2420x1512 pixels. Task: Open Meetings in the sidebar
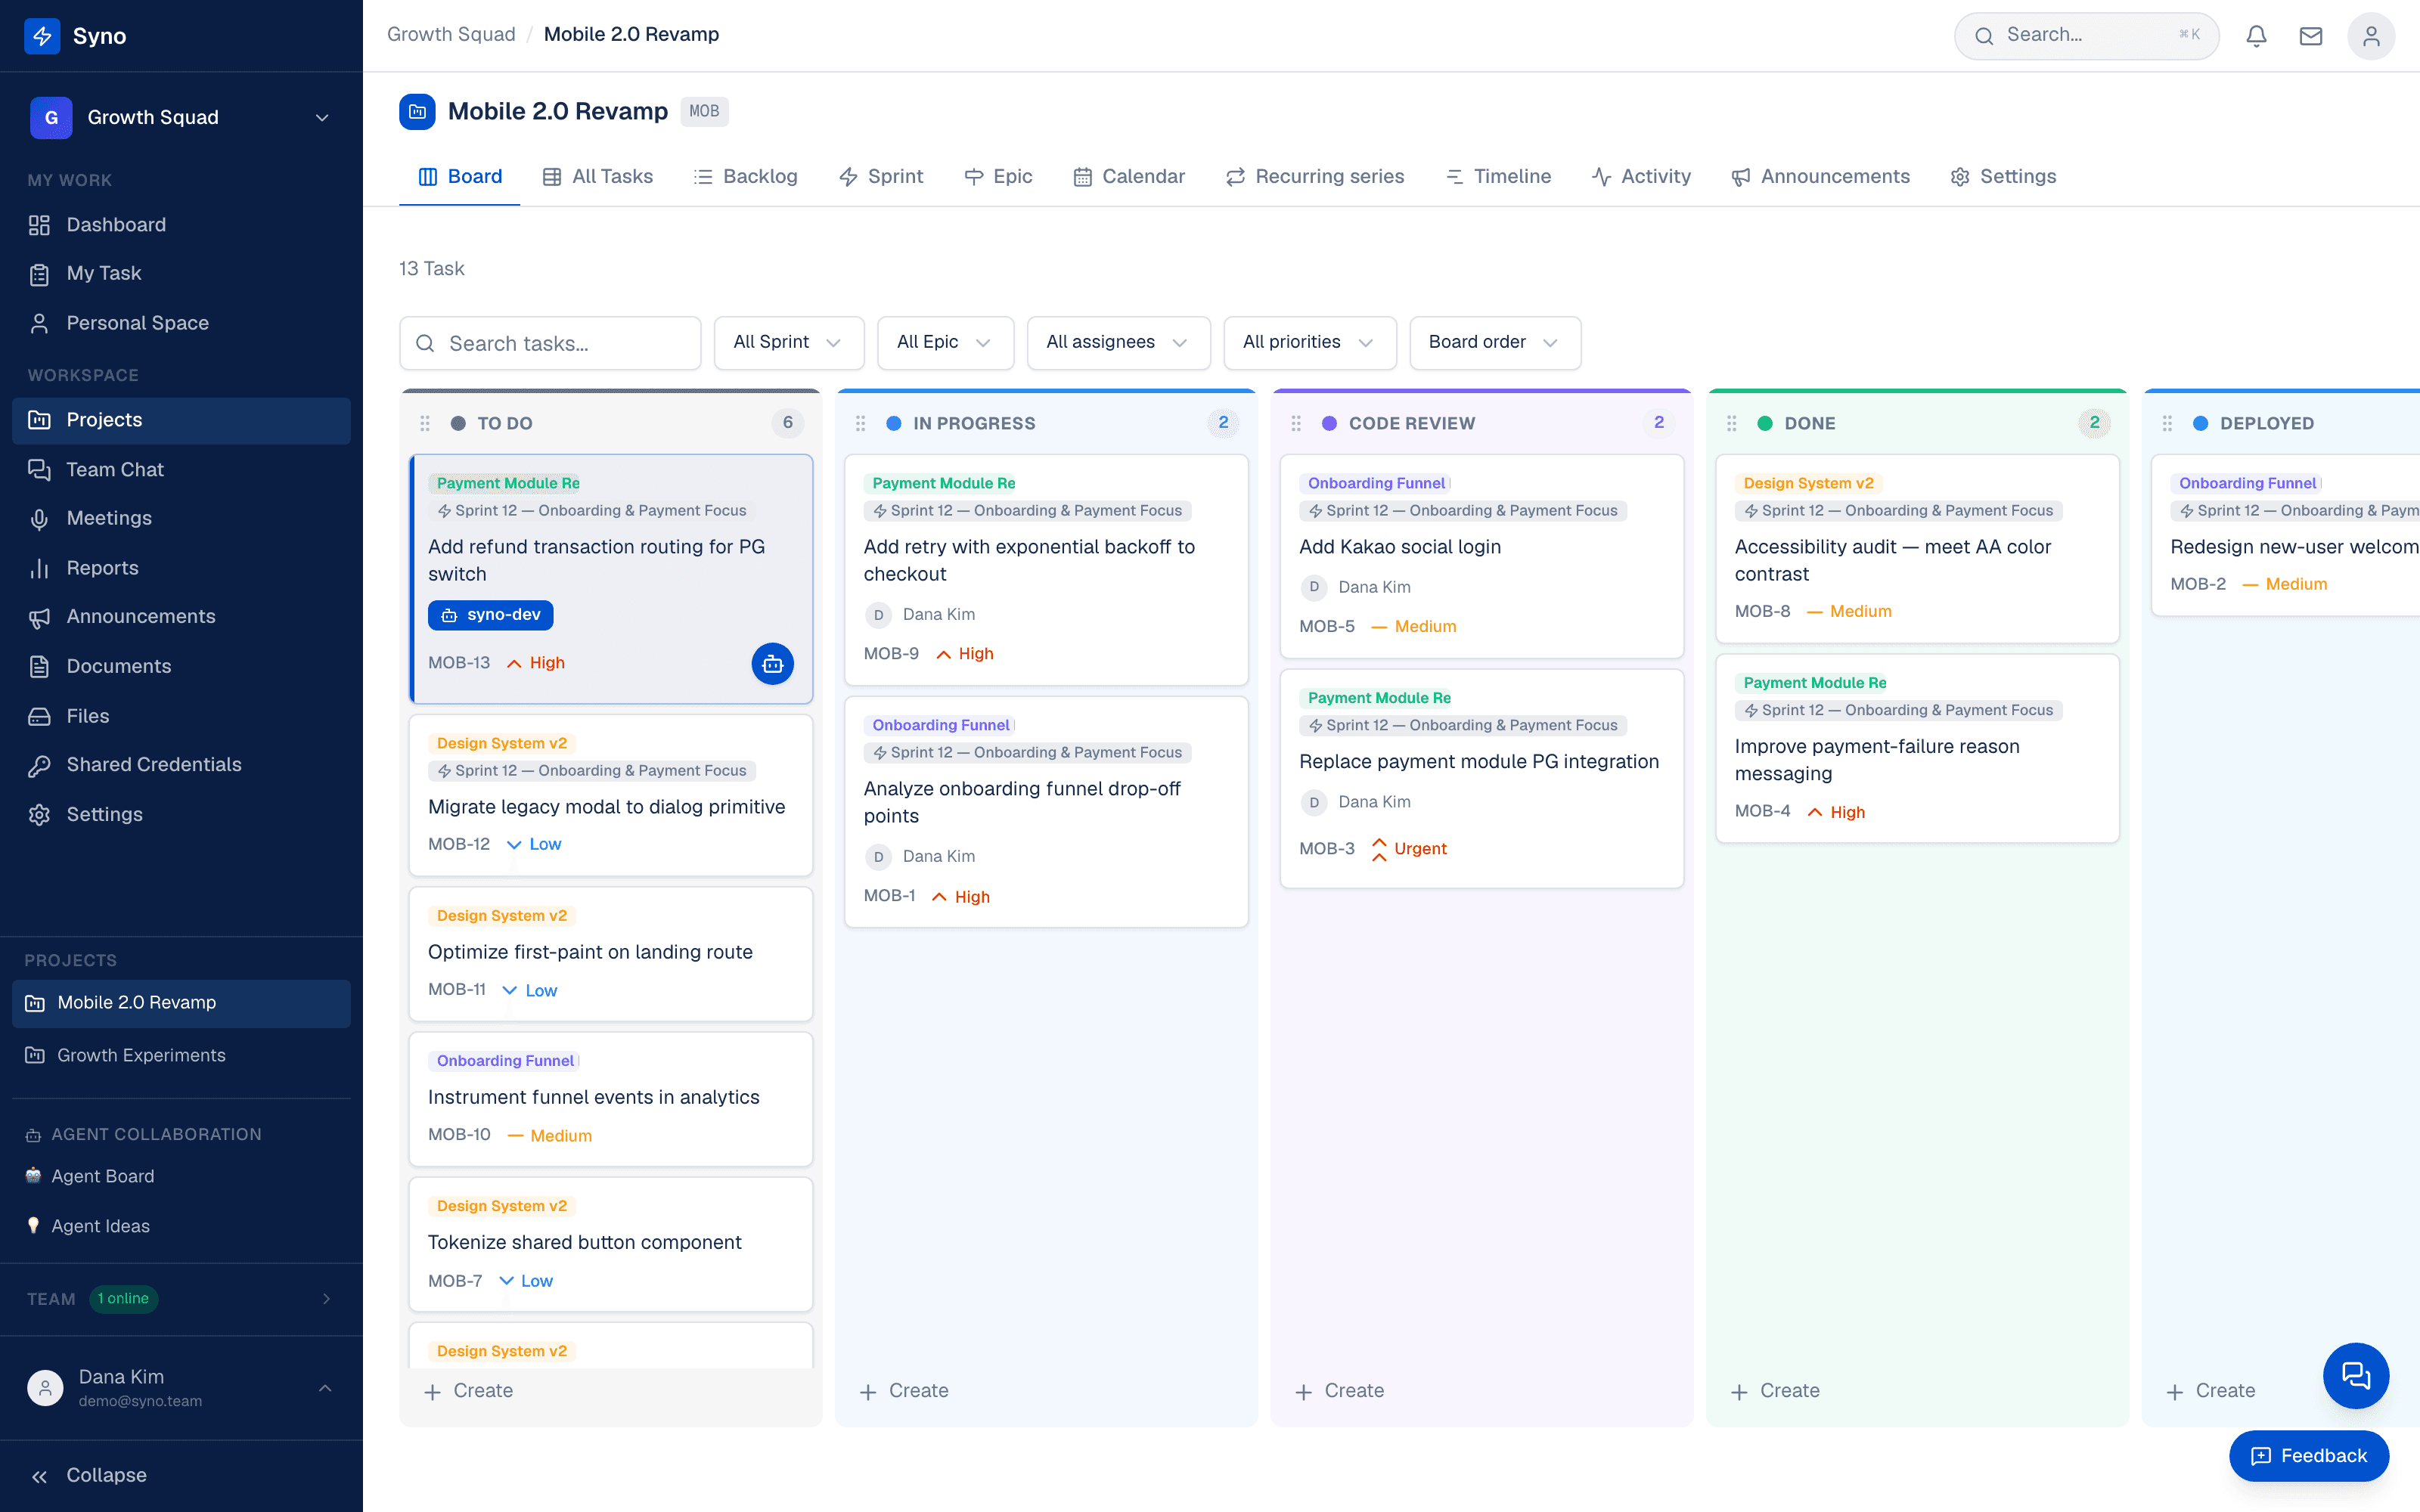pyautogui.click(x=181, y=518)
